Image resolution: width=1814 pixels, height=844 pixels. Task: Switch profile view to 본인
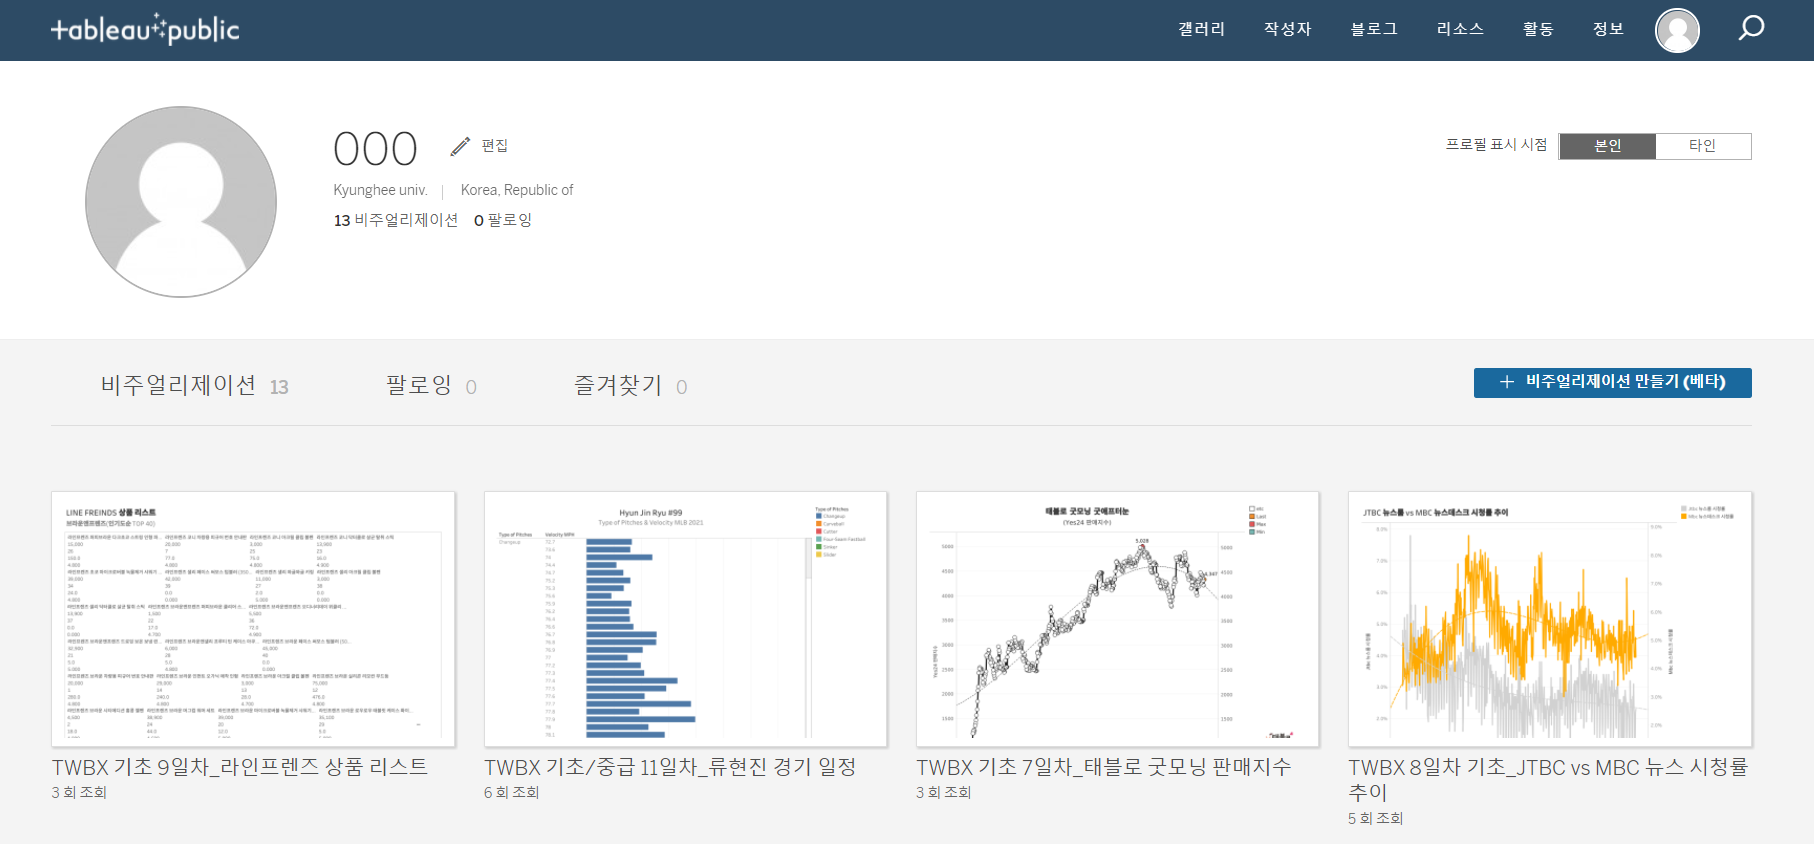point(1607,146)
